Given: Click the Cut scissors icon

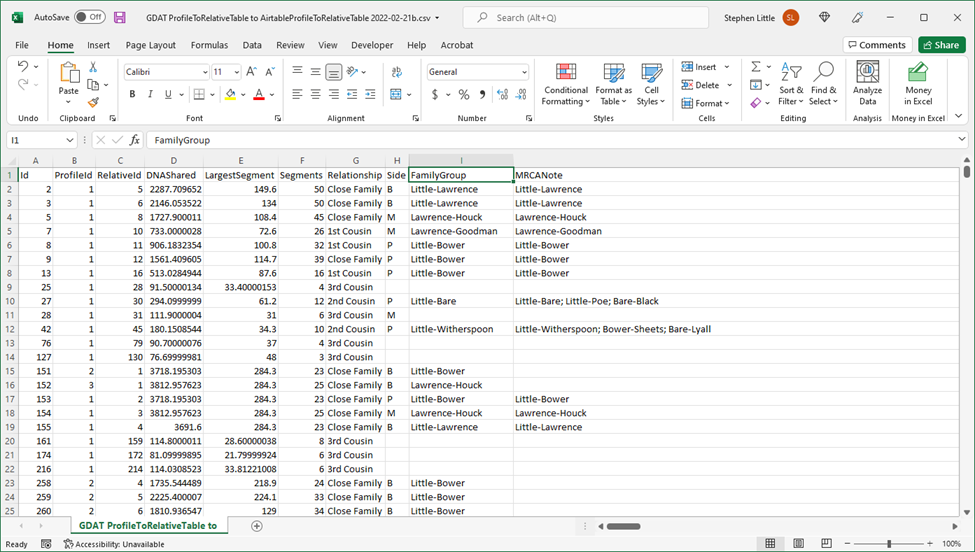Looking at the screenshot, I should [x=93, y=67].
